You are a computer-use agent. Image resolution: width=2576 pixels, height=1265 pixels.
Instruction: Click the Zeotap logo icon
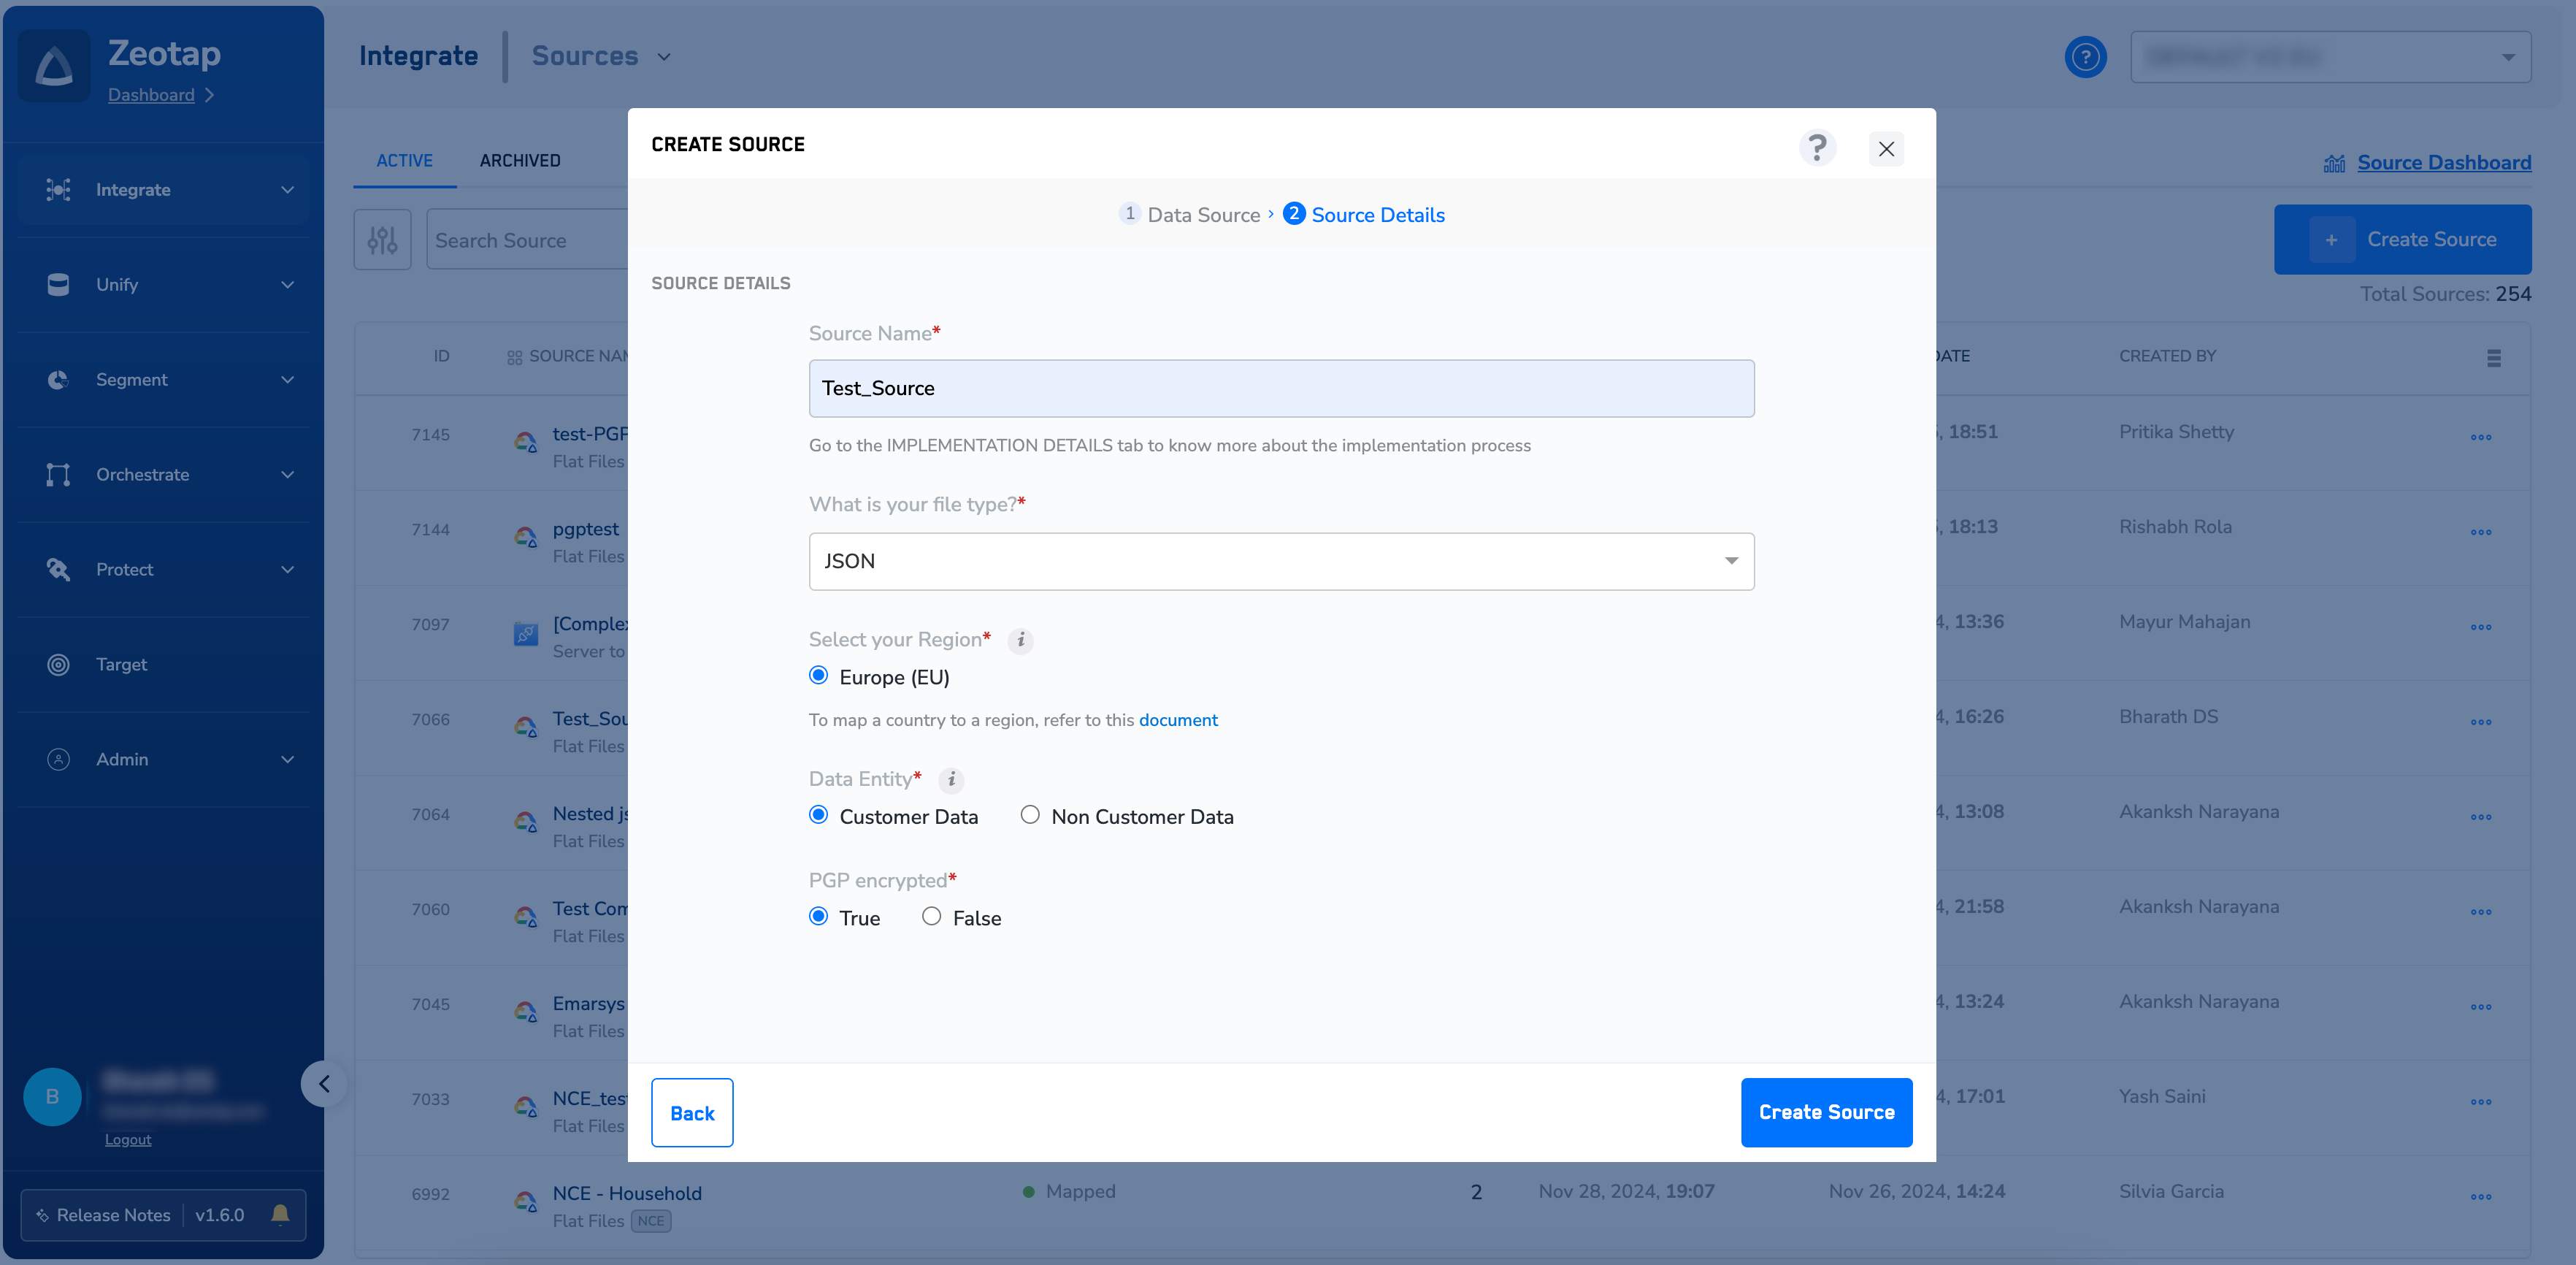pos(55,66)
